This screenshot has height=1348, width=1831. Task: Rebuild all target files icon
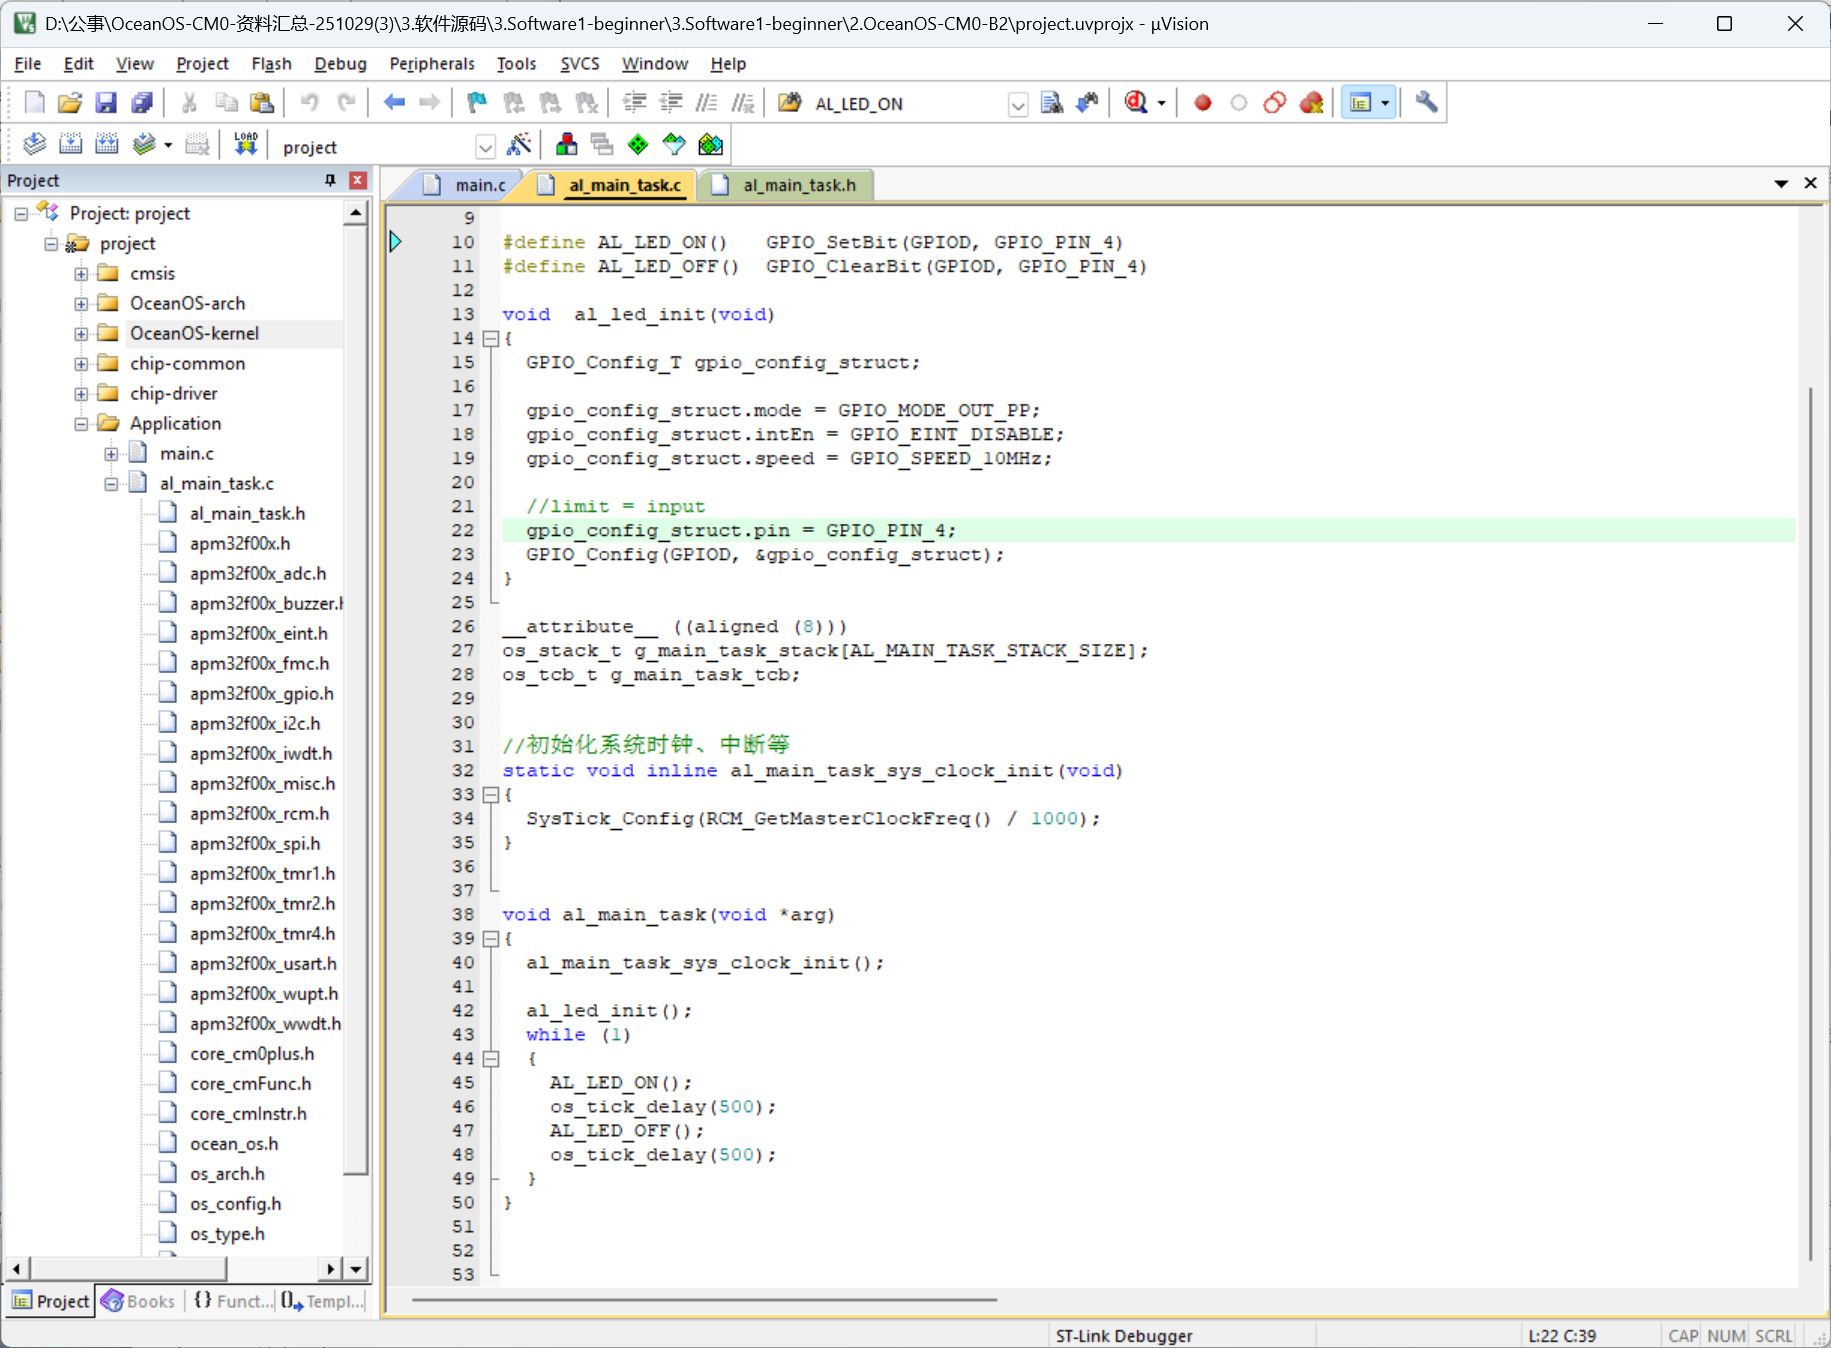pyautogui.click(x=106, y=144)
